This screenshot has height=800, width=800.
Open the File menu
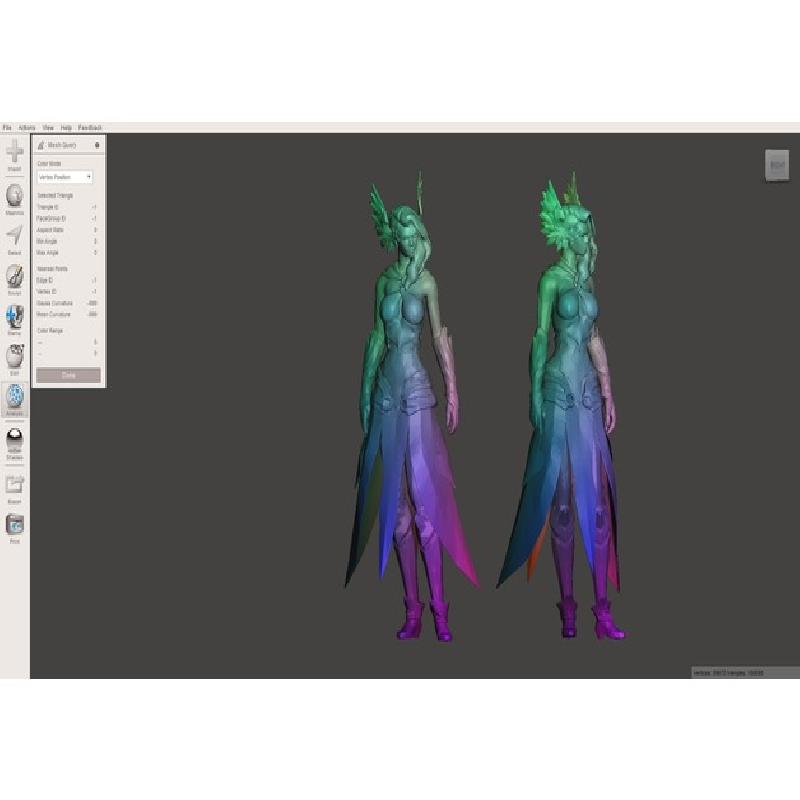7,128
